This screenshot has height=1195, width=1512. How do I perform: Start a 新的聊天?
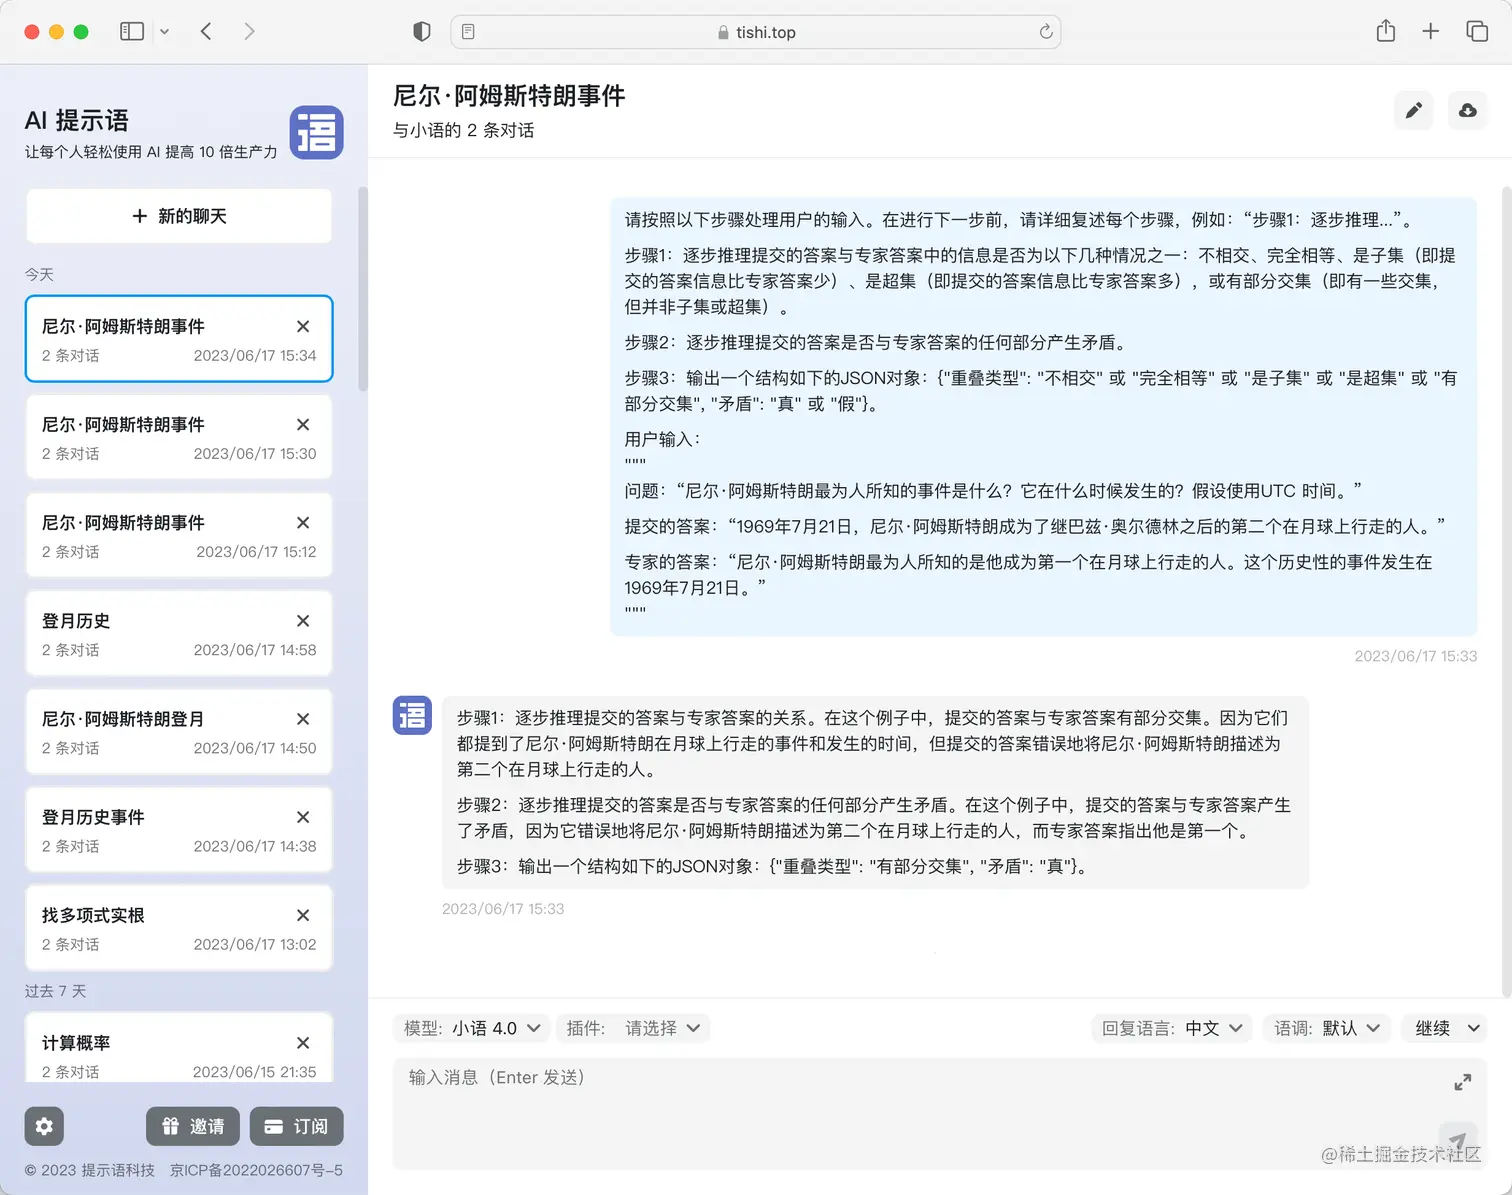tap(179, 216)
